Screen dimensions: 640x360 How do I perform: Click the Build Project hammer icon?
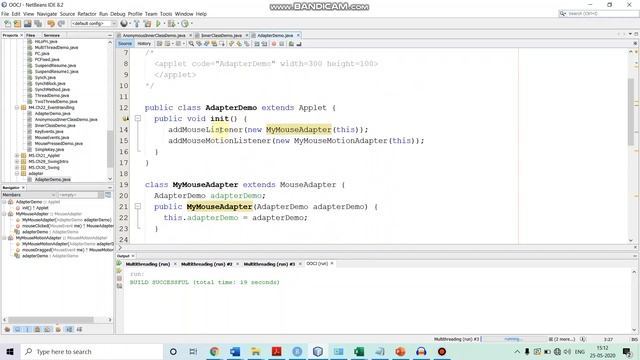(x=137, y=24)
